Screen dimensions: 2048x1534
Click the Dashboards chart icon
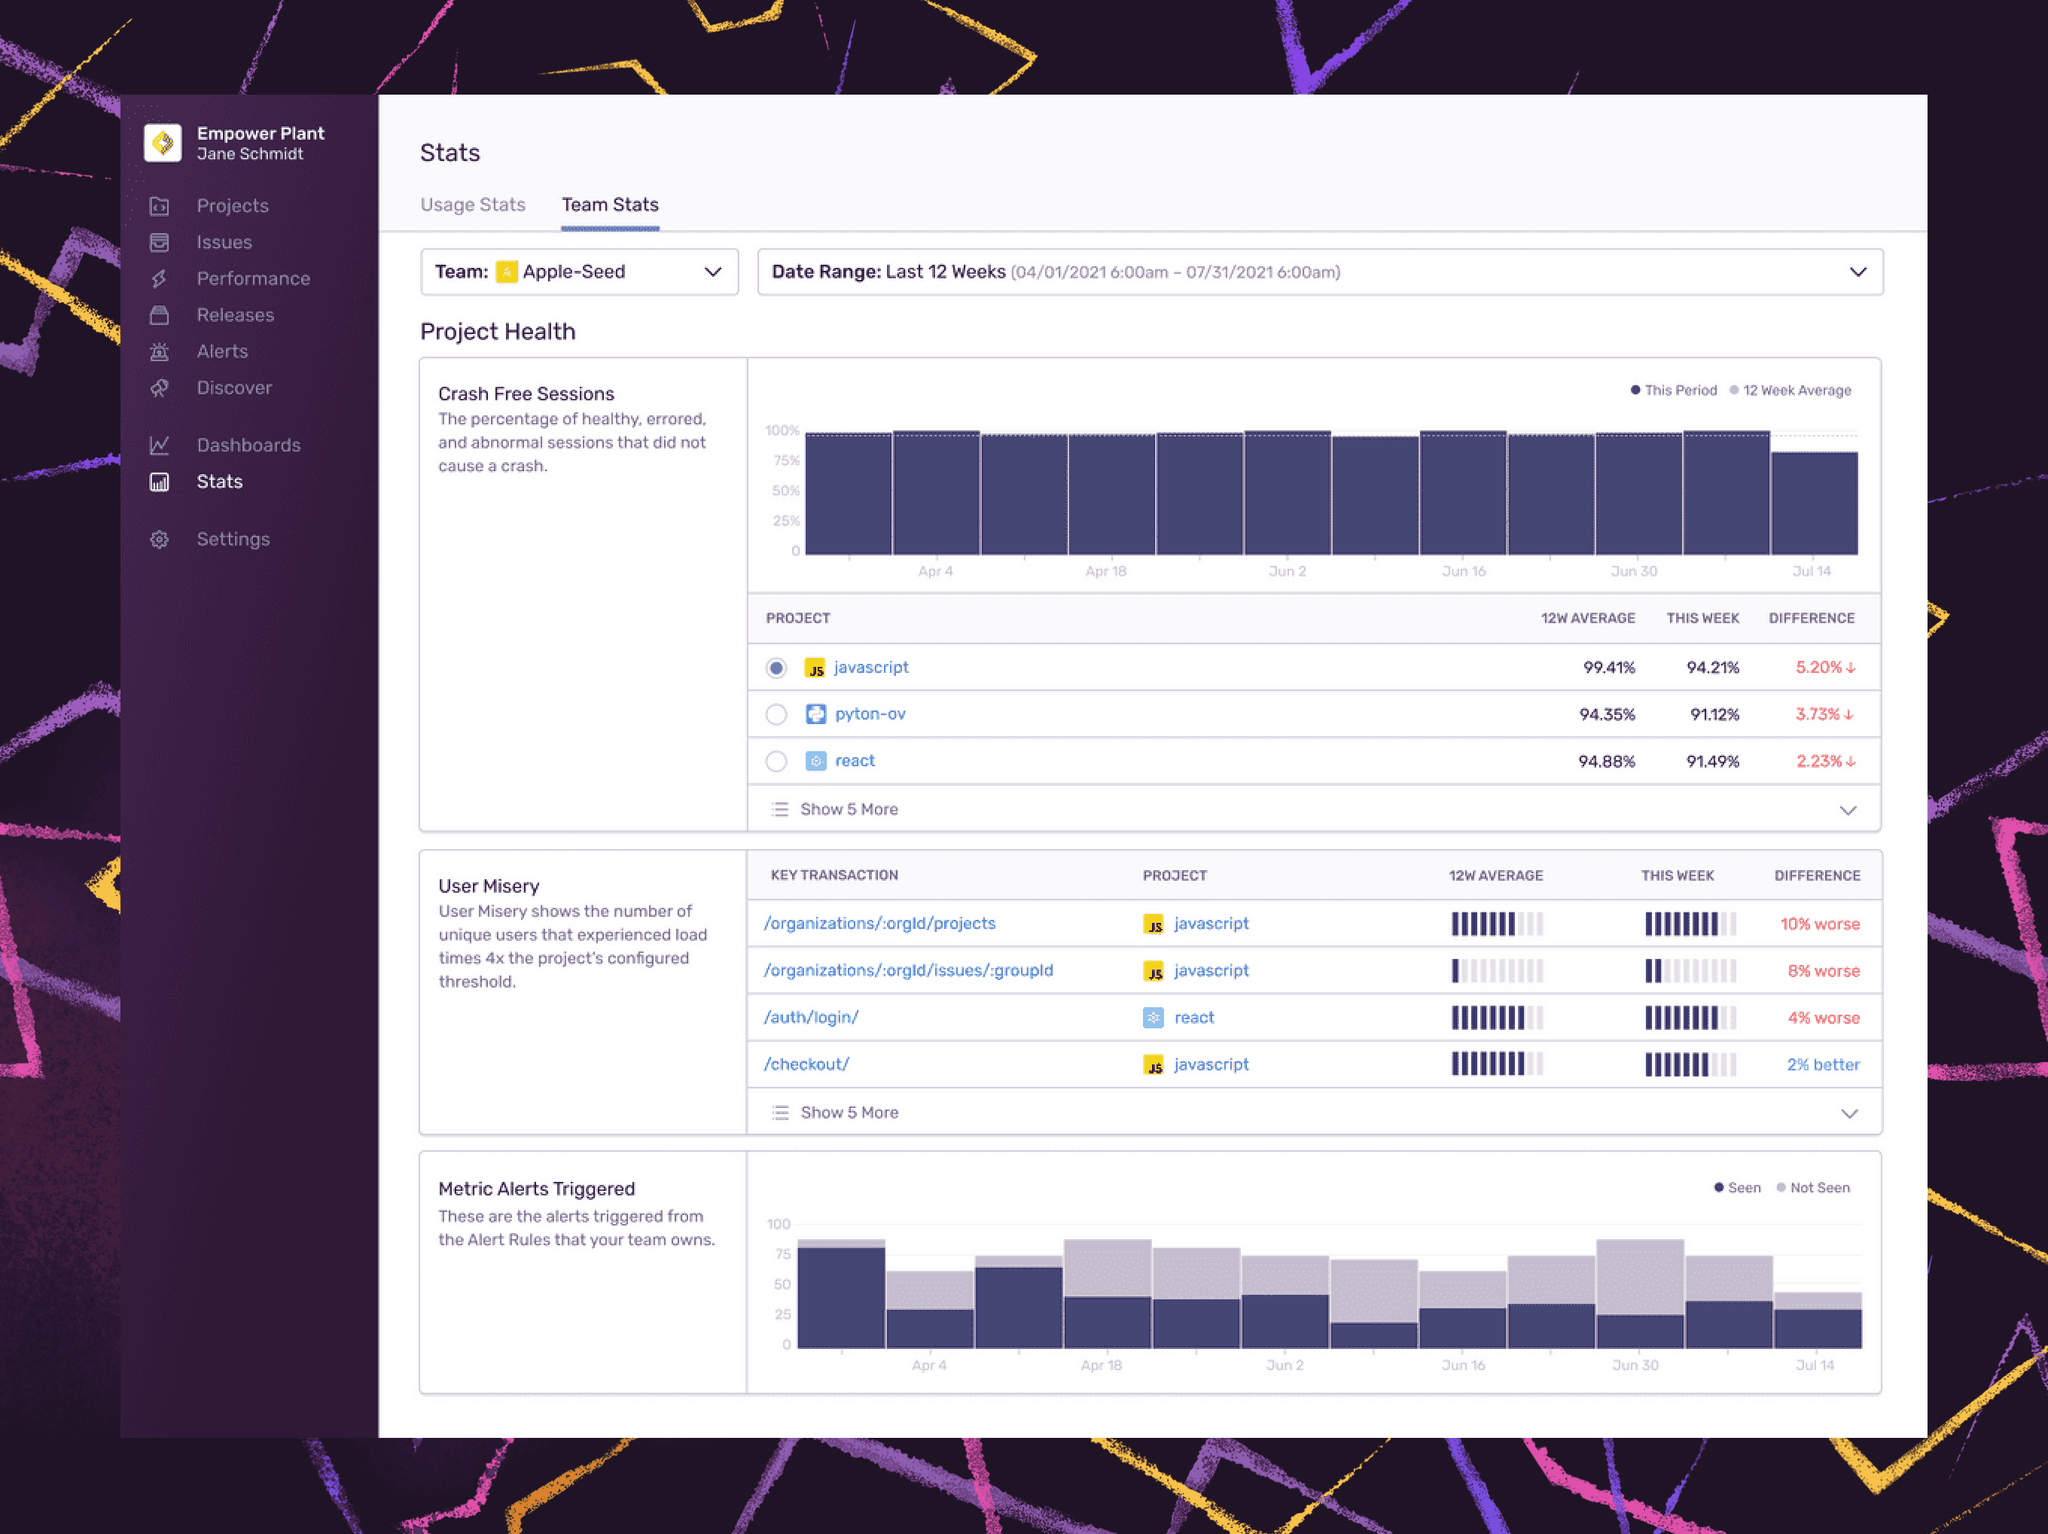pyautogui.click(x=159, y=445)
